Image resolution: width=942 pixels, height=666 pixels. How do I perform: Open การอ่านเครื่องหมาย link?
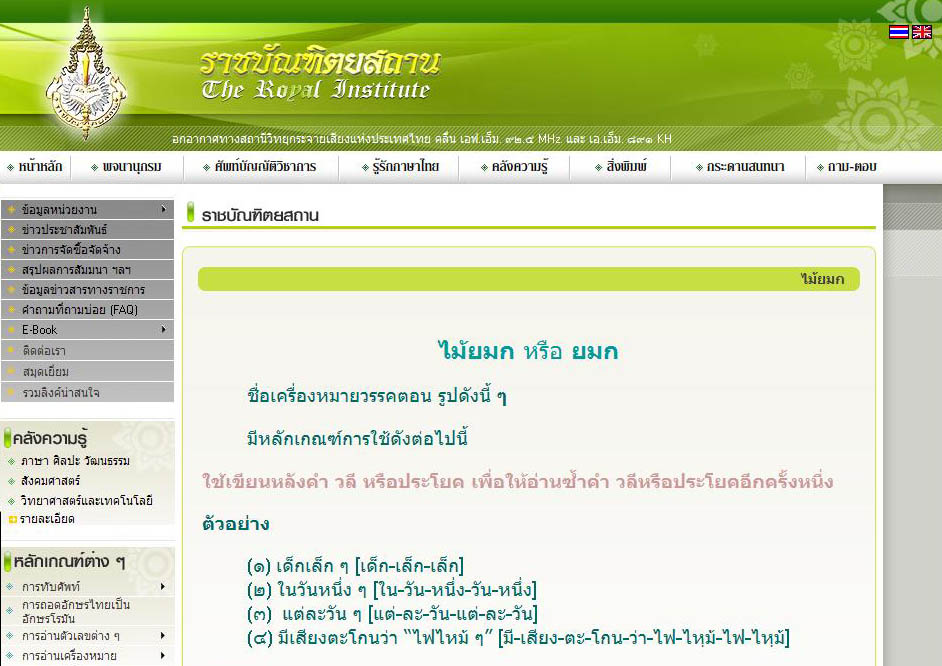pos(69,655)
